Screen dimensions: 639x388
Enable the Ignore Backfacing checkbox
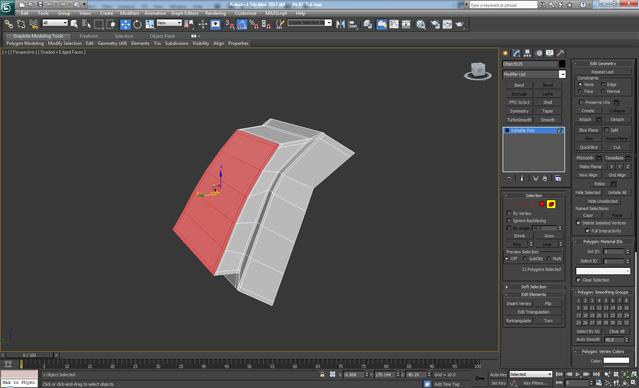tap(509, 220)
